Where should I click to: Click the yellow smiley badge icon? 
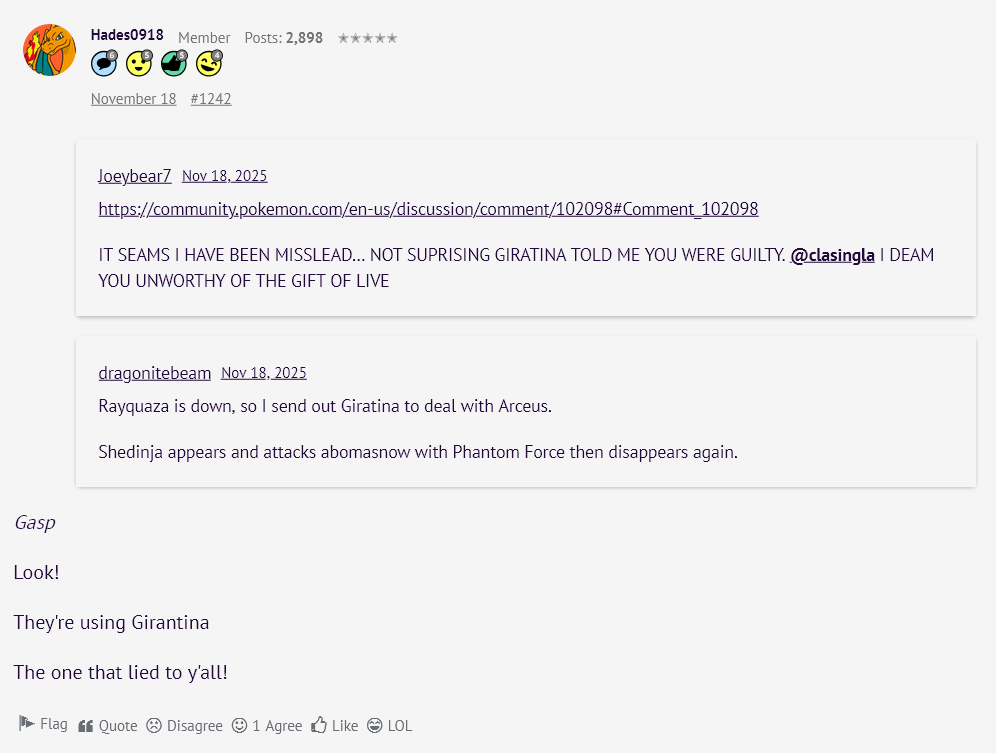pos(139,63)
